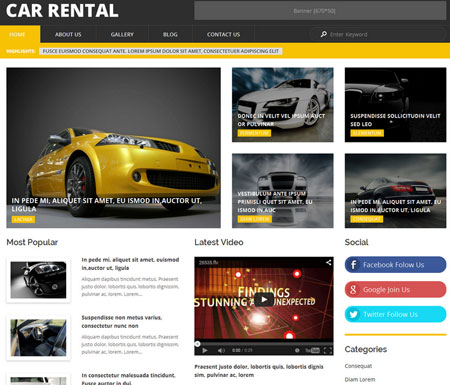Screen dimensions: 450x385
Task: Click the YouTube logo in player
Action: click(312, 350)
